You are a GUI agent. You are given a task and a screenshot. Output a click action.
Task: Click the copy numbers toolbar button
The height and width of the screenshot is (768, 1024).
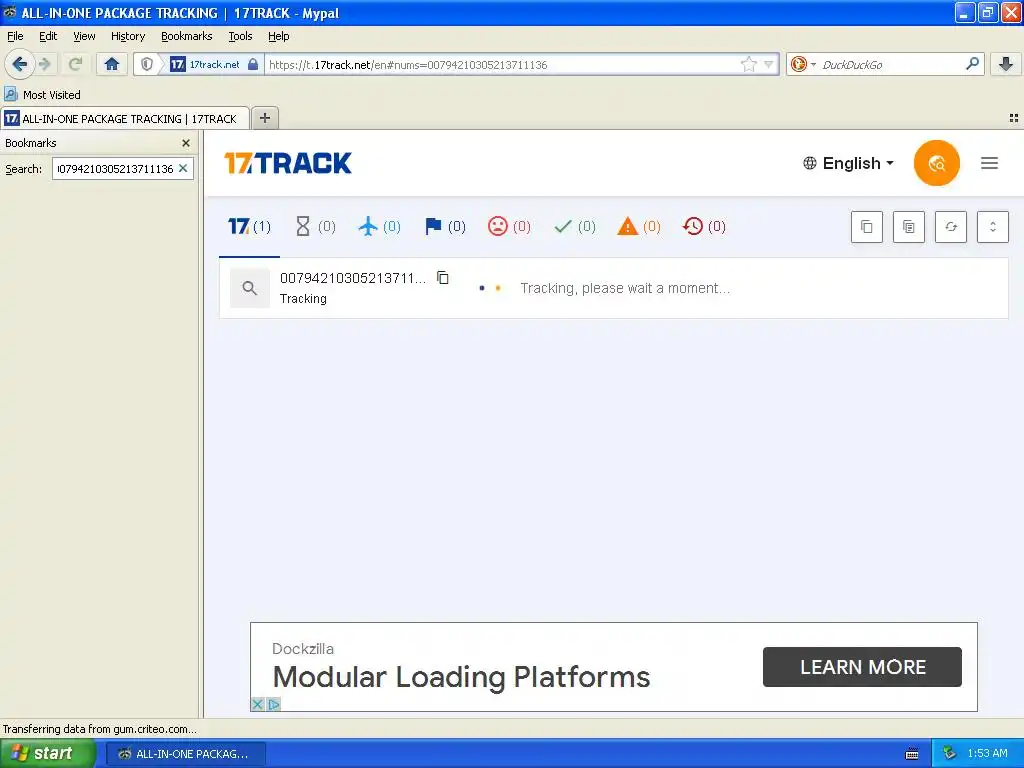(867, 227)
